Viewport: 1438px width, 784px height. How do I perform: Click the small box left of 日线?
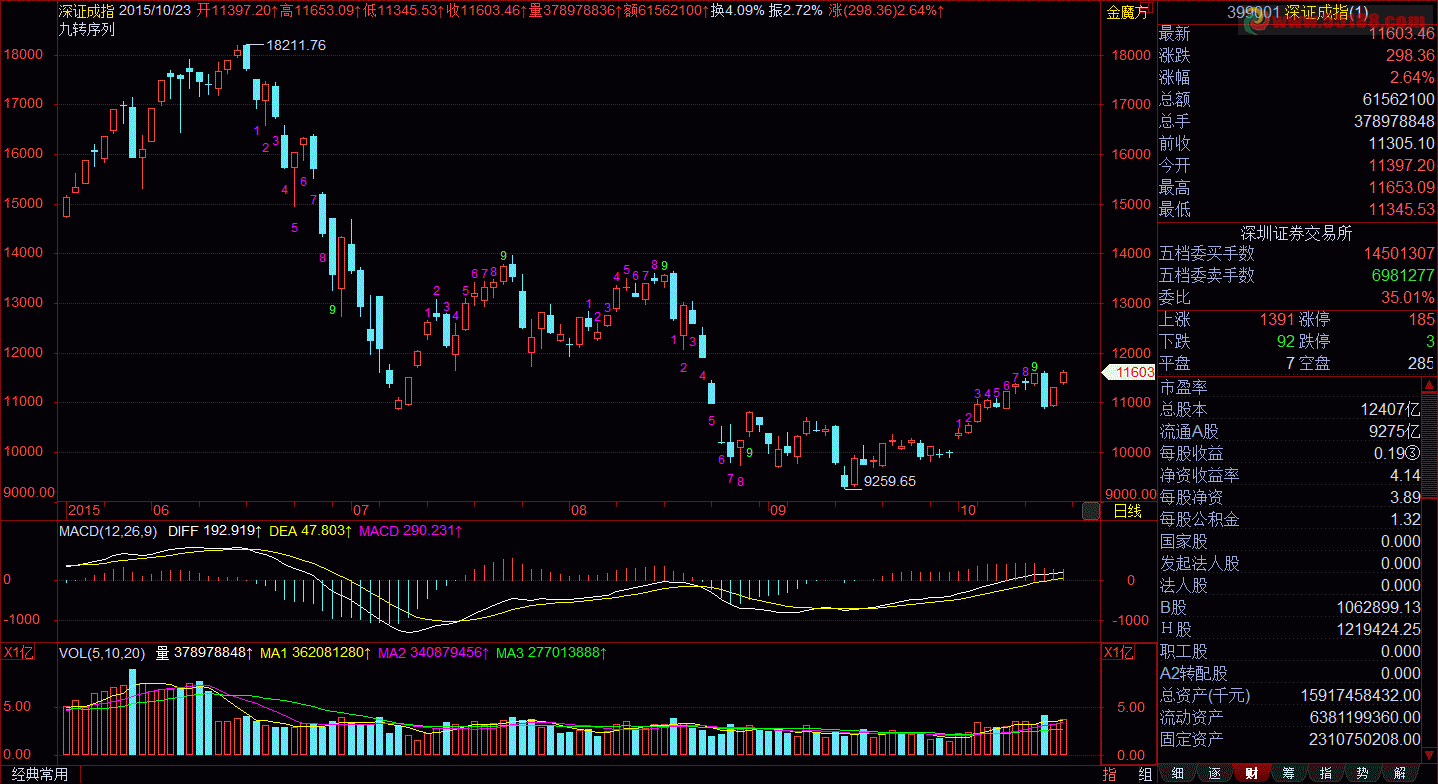(x=1090, y=511)
